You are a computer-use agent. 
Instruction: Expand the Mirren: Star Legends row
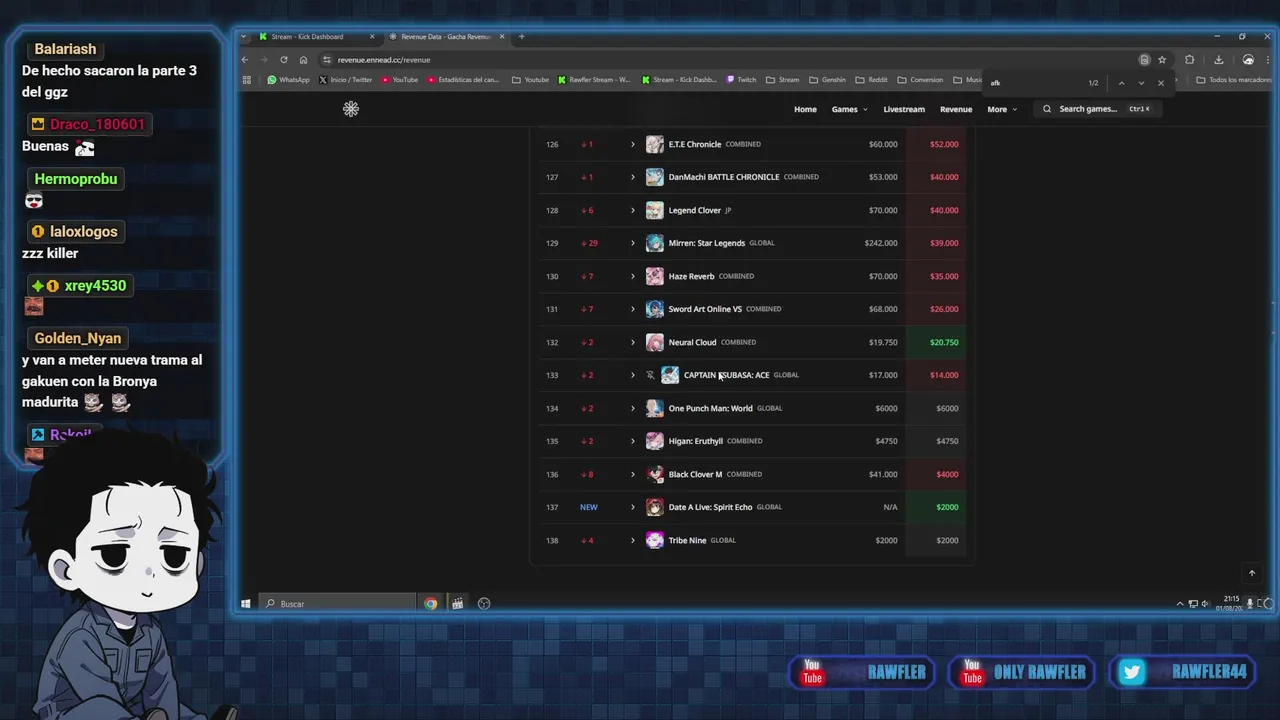click(632, 243)
